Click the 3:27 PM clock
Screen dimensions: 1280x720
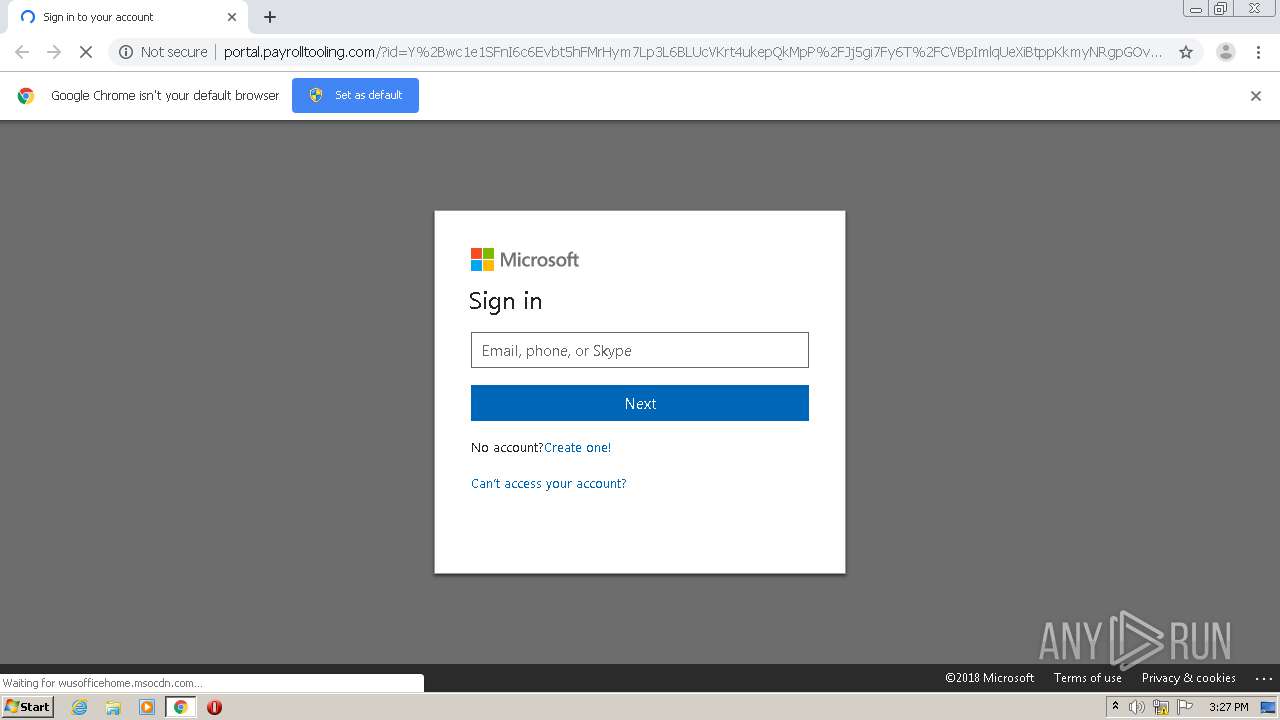point(1228,707)
